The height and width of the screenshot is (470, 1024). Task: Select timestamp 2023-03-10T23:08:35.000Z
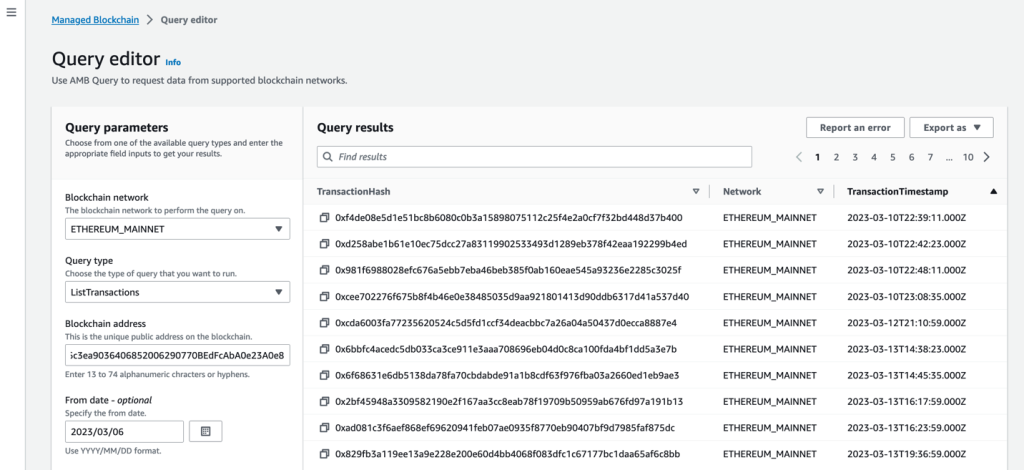pos(906,296)
